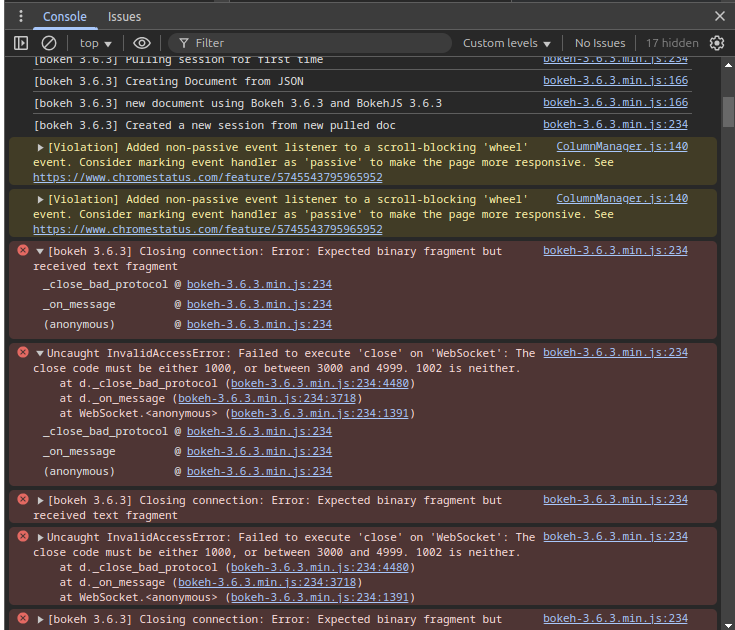Toggle the console sidebar panel icon

[21, 43]
